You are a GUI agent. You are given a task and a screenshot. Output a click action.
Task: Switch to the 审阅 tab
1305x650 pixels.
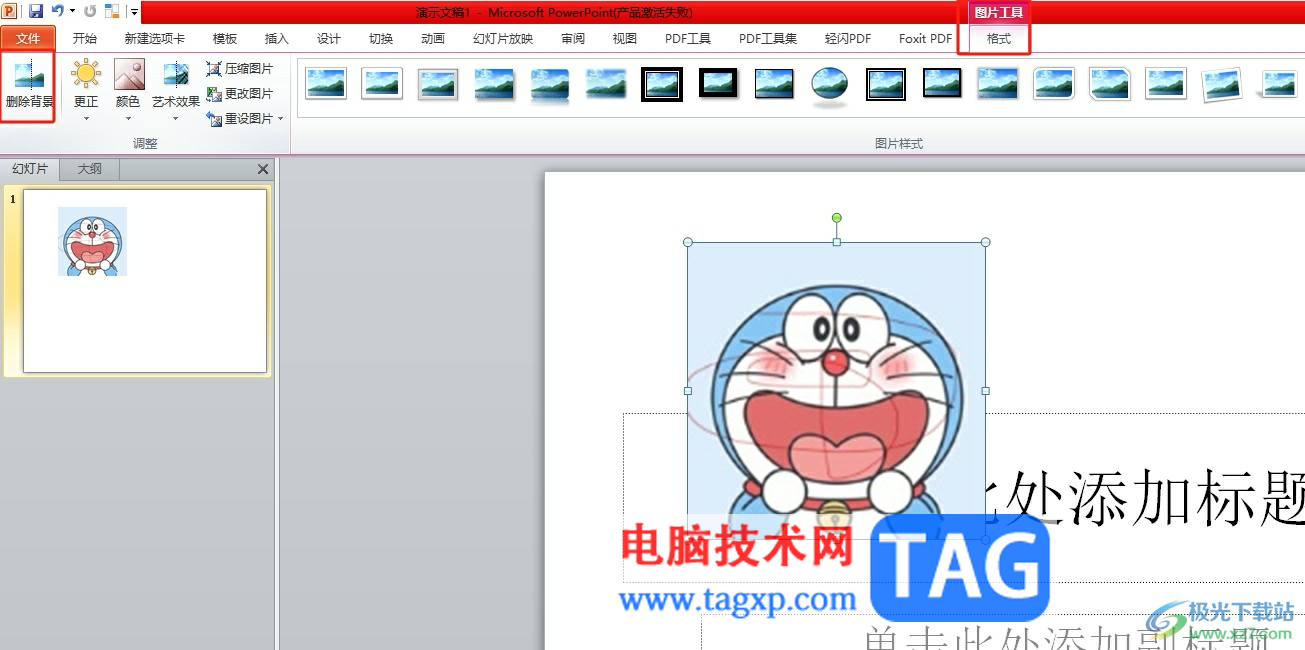(573, 39)
